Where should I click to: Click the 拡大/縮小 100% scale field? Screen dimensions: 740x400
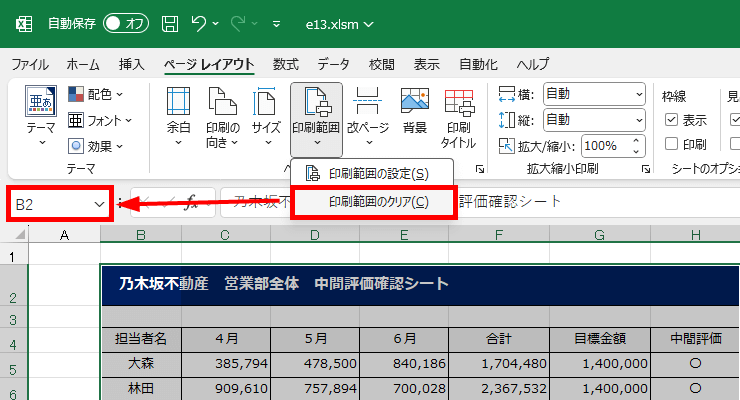click(x=606, y=146)
